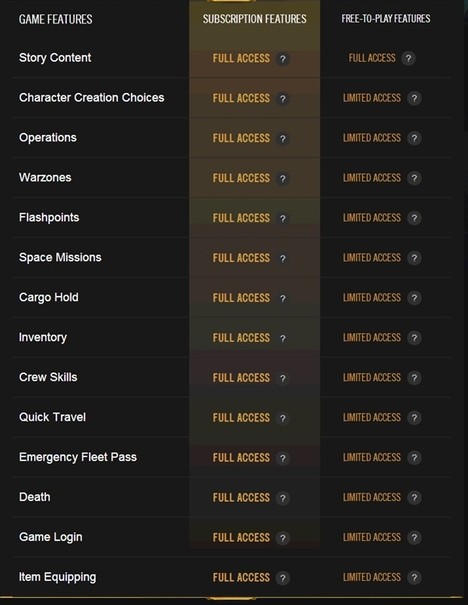This screenshot has width=468, height=605.
Task: Select the Free-to-Play Features column header
Action: coord(386,19)
